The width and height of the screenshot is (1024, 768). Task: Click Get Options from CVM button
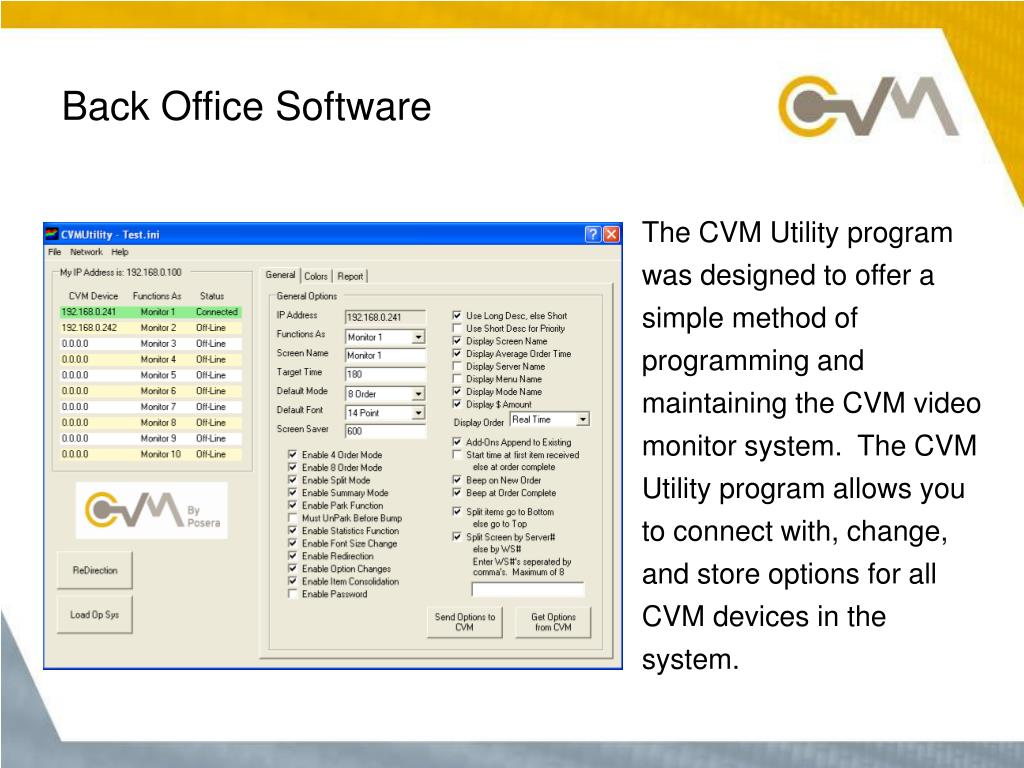coord(553,622)
